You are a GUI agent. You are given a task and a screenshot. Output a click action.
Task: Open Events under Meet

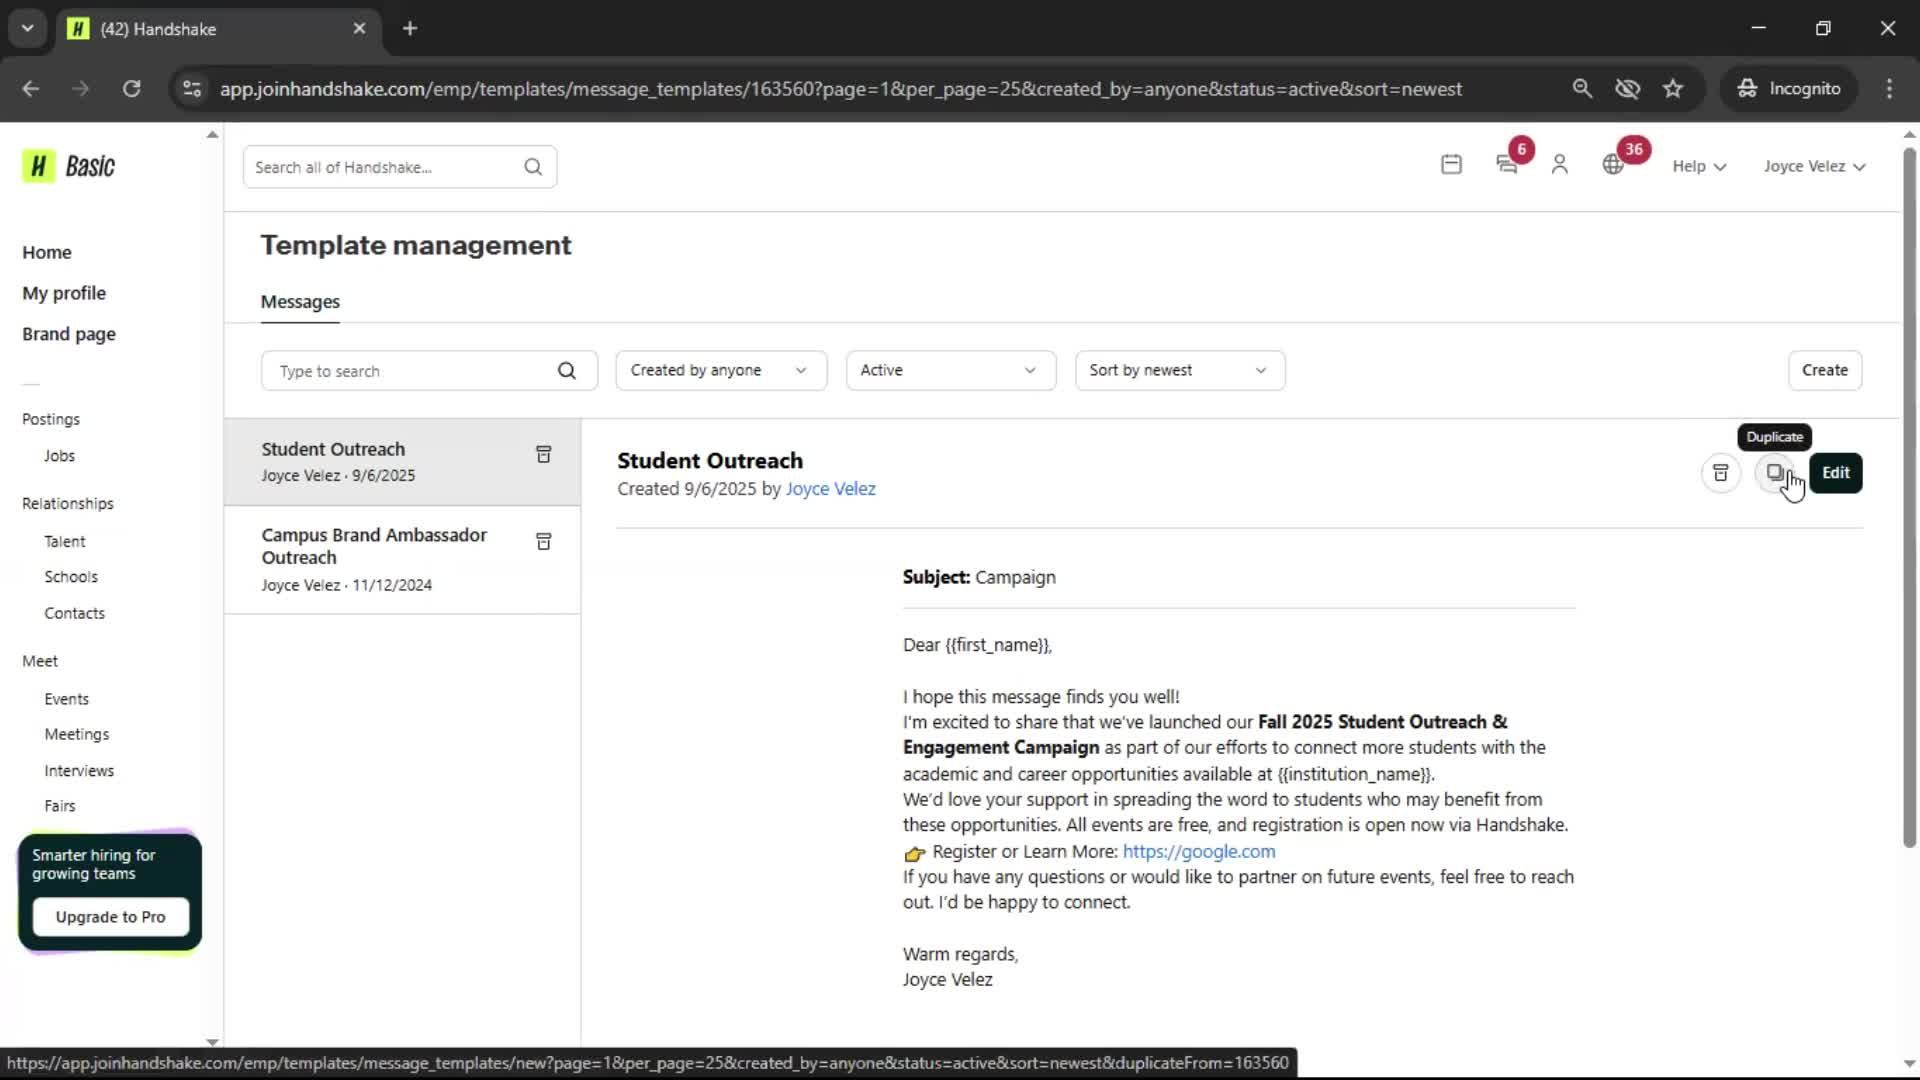tap(66, 699)
